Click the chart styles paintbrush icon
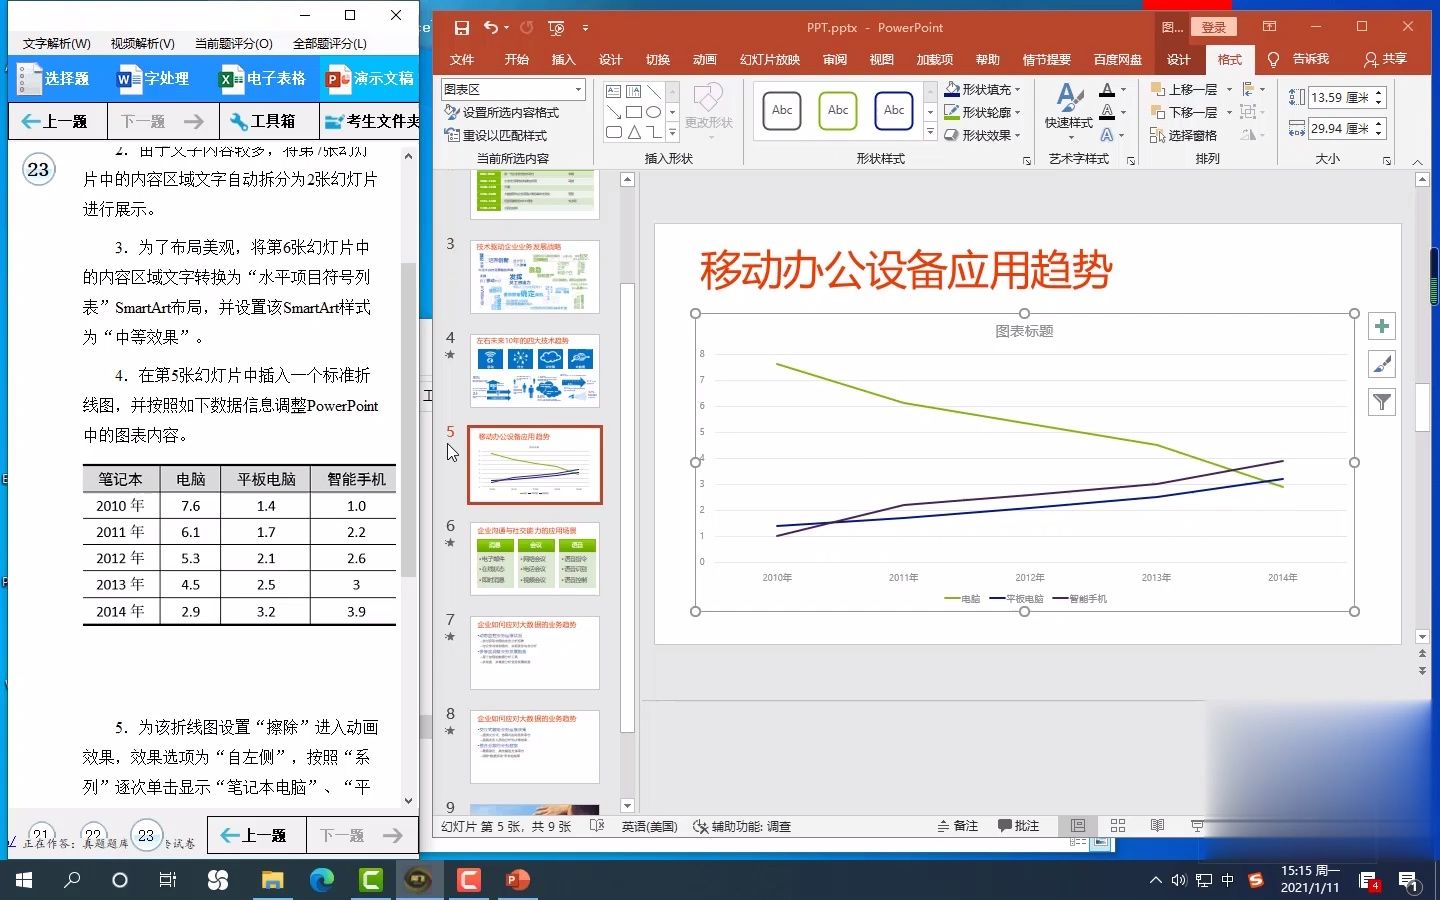The height and width of the screenshot is (900, 1440). coord(1381,364)
